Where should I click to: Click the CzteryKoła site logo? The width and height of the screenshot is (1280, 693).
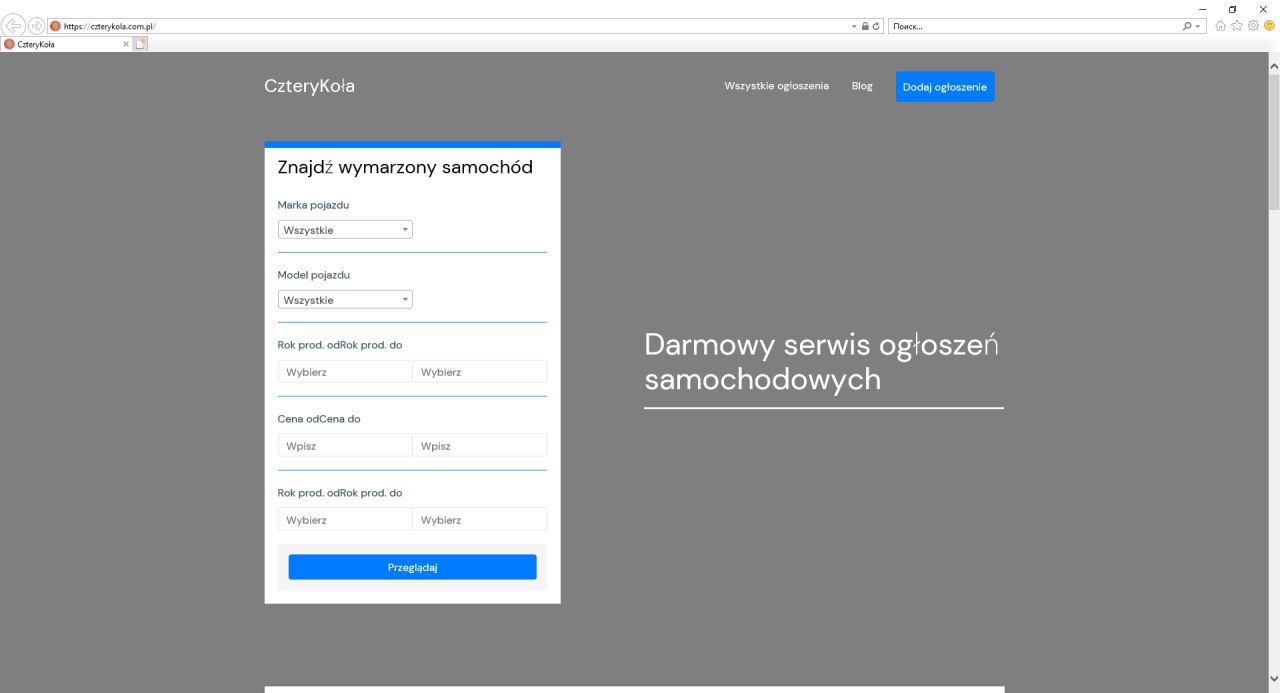[309, 86]
